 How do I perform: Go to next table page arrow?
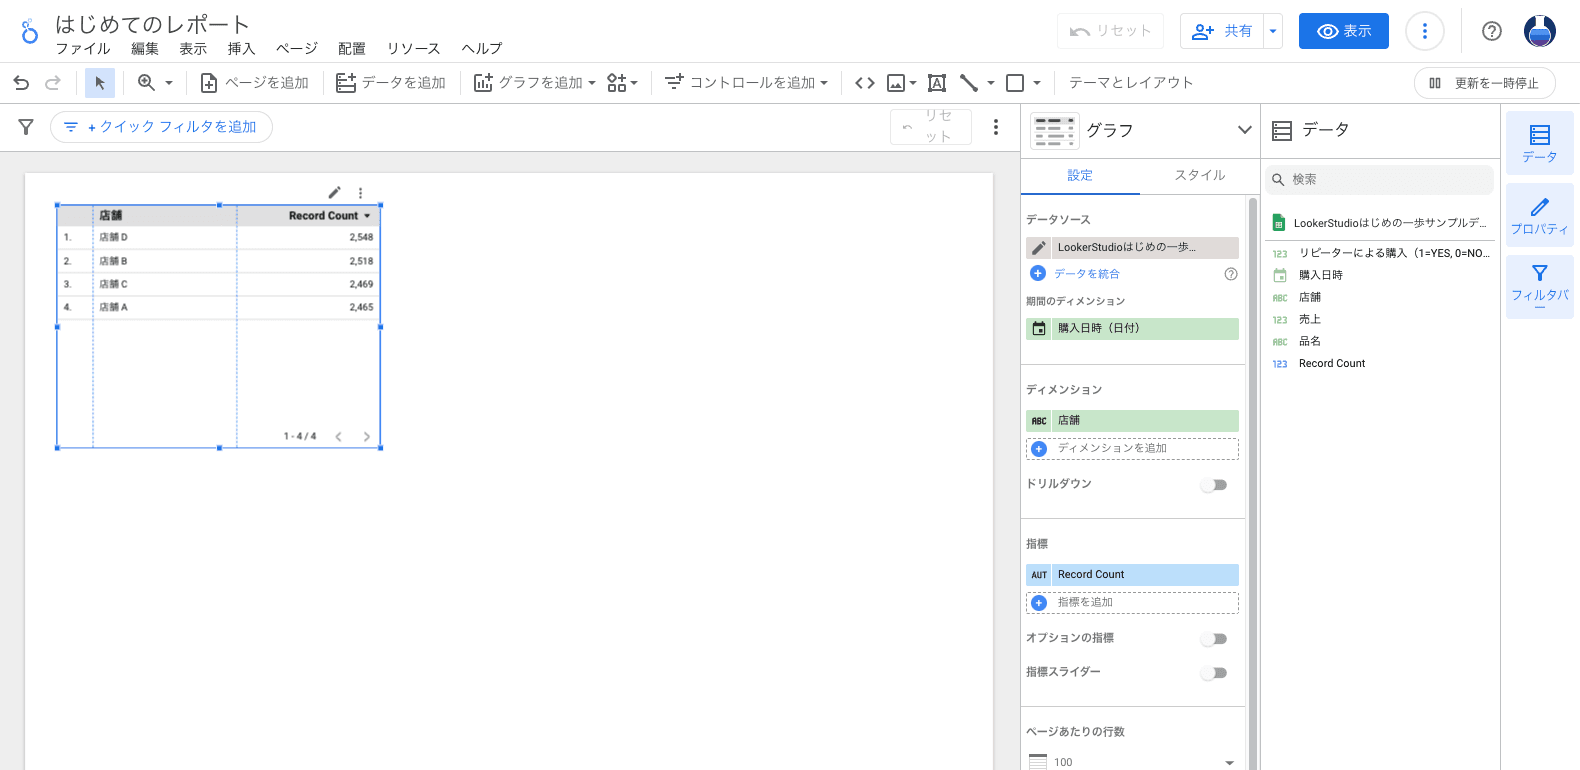coord(367,437)
